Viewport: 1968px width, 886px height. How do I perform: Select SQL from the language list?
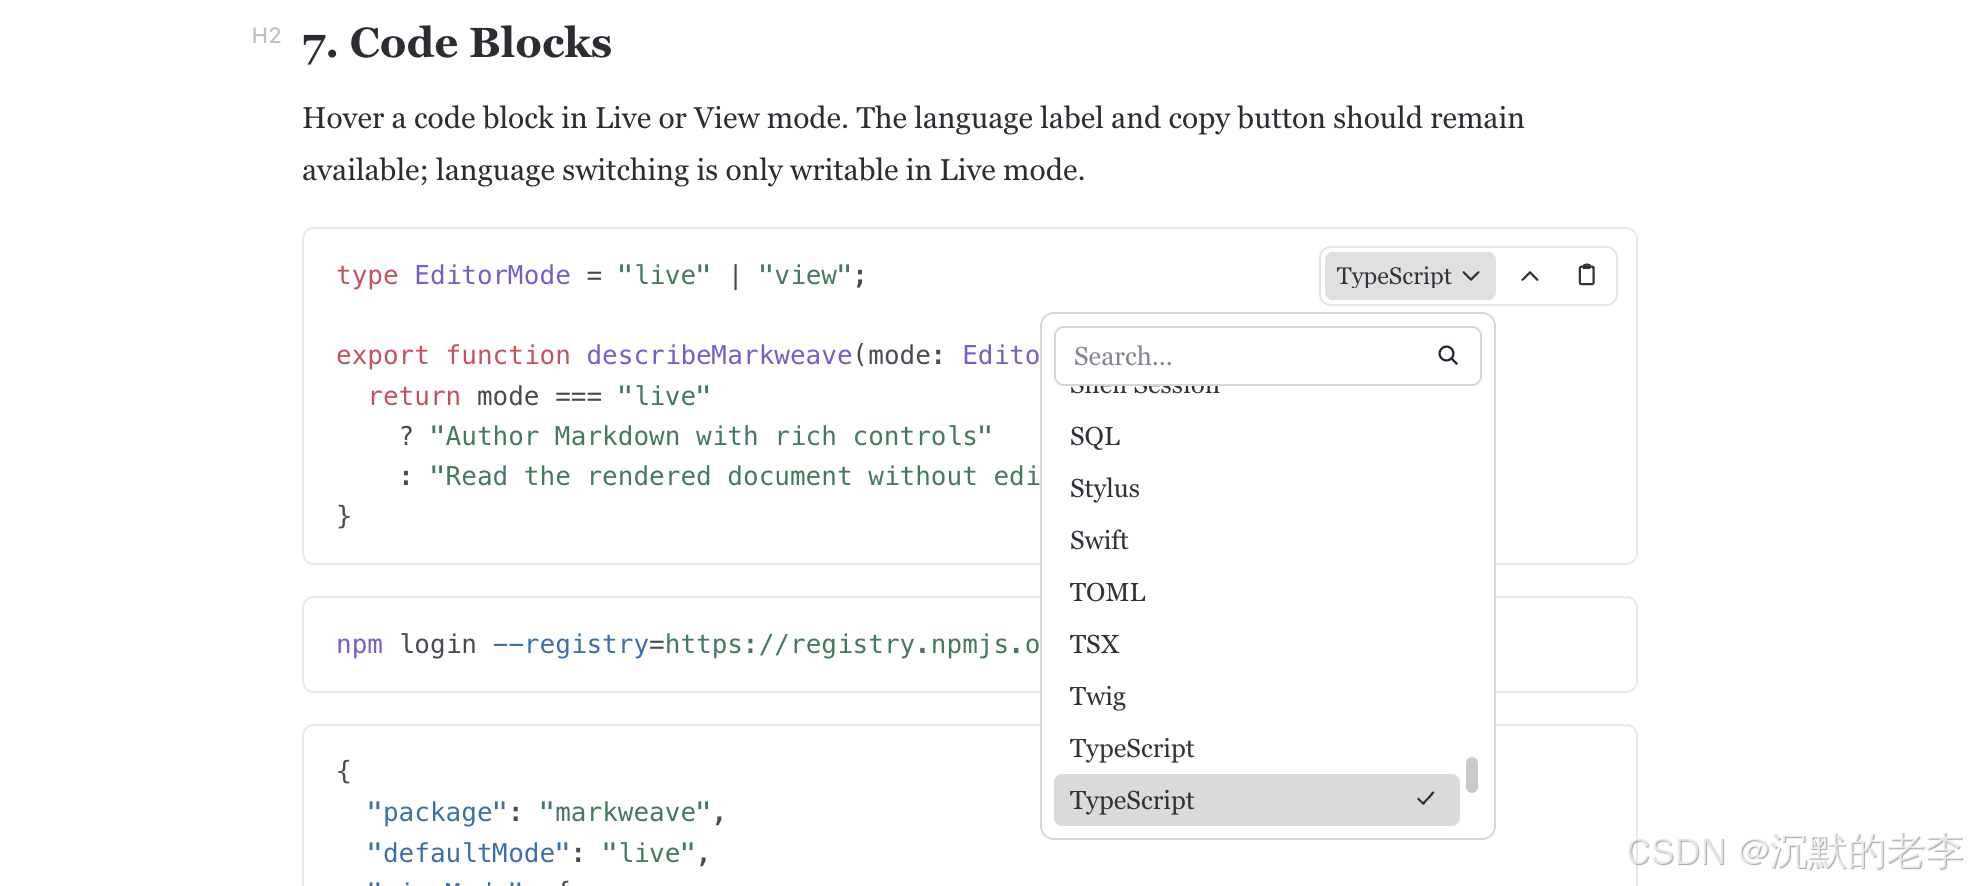(1257, 436)
